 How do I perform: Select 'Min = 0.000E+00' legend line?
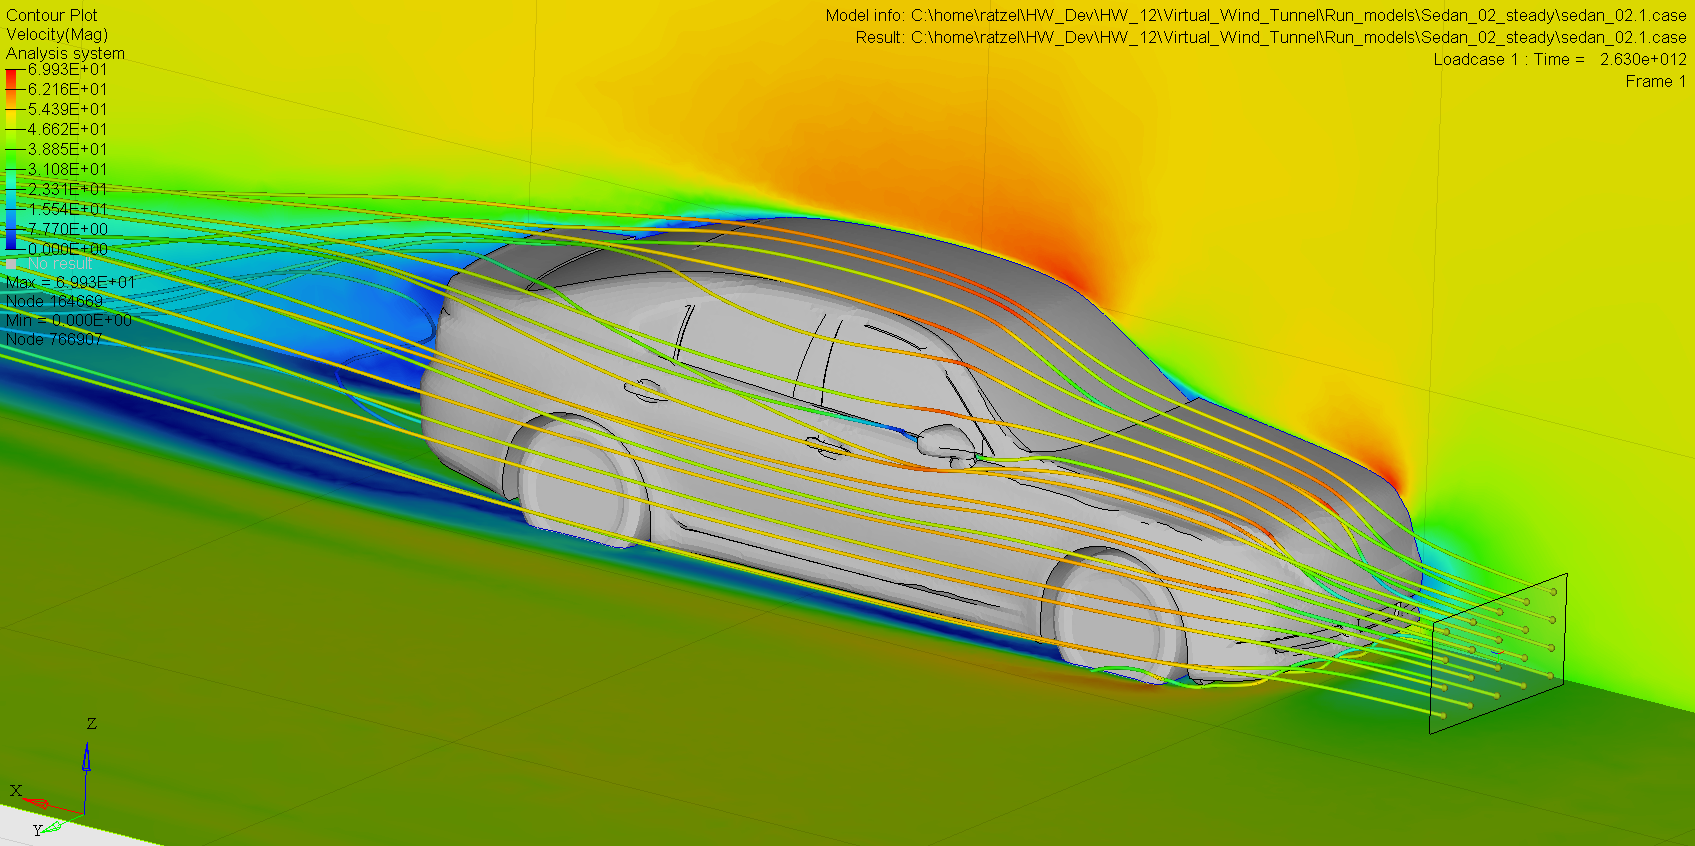pos(68,320)
